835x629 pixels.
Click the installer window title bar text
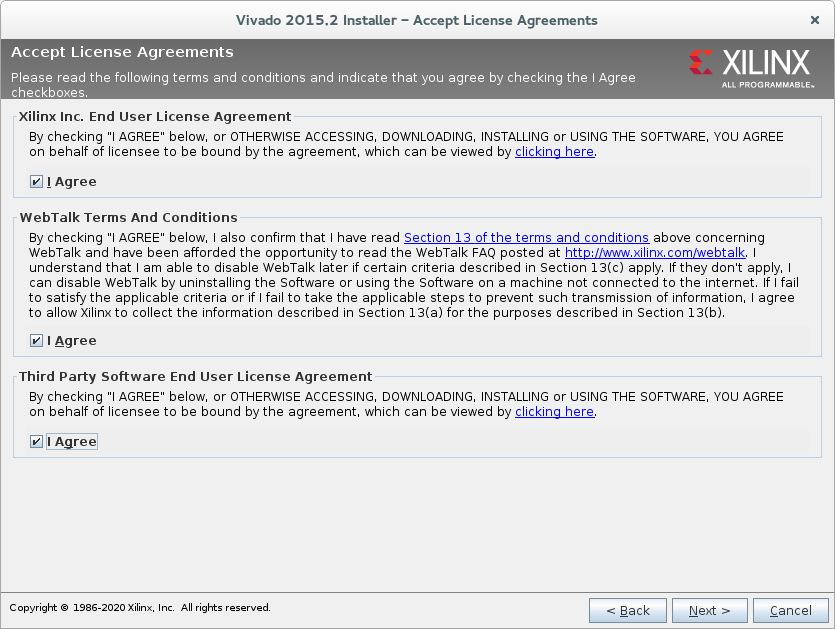416,20
